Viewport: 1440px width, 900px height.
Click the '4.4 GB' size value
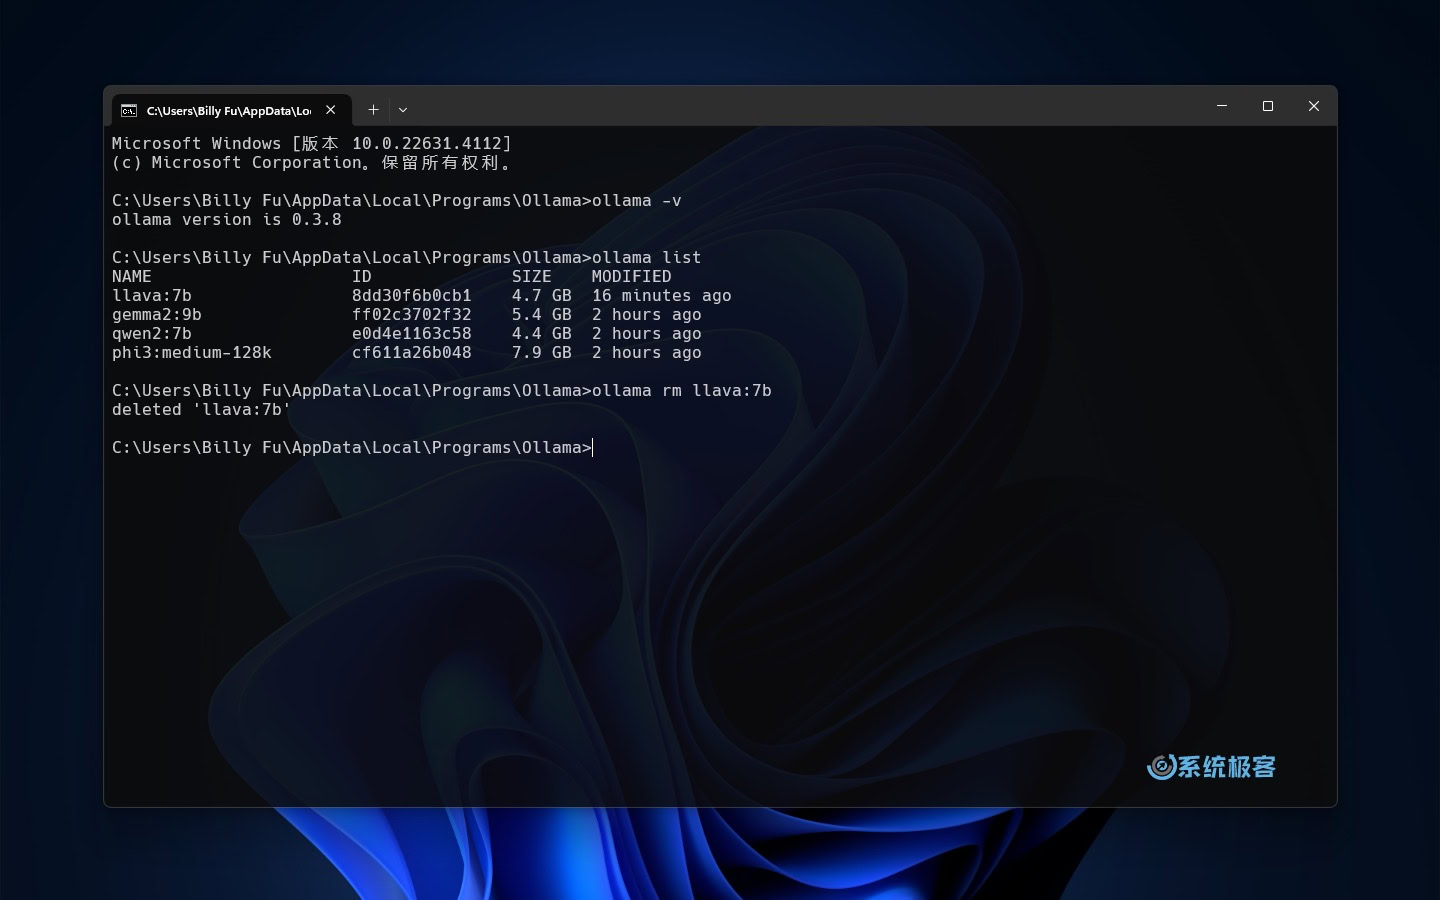[542, 333]
